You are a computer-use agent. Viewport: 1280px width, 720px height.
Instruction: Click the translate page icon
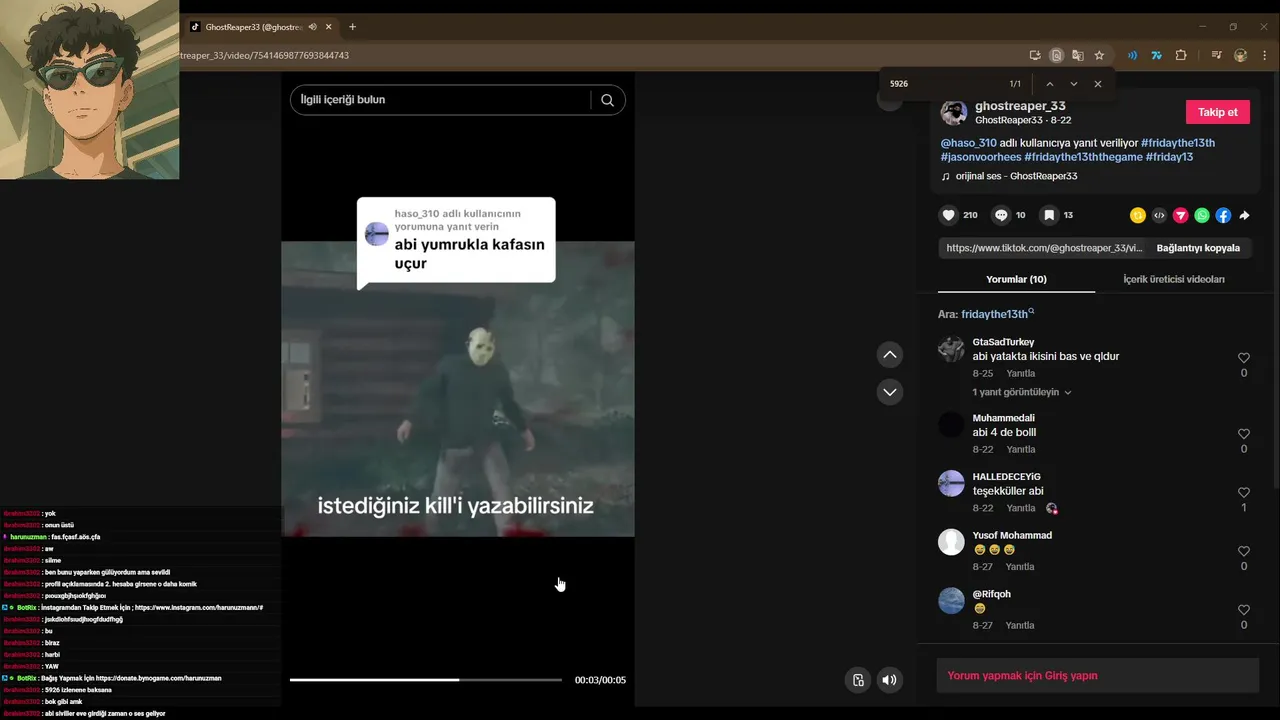pyautogui.click(x=1077, y=55)
